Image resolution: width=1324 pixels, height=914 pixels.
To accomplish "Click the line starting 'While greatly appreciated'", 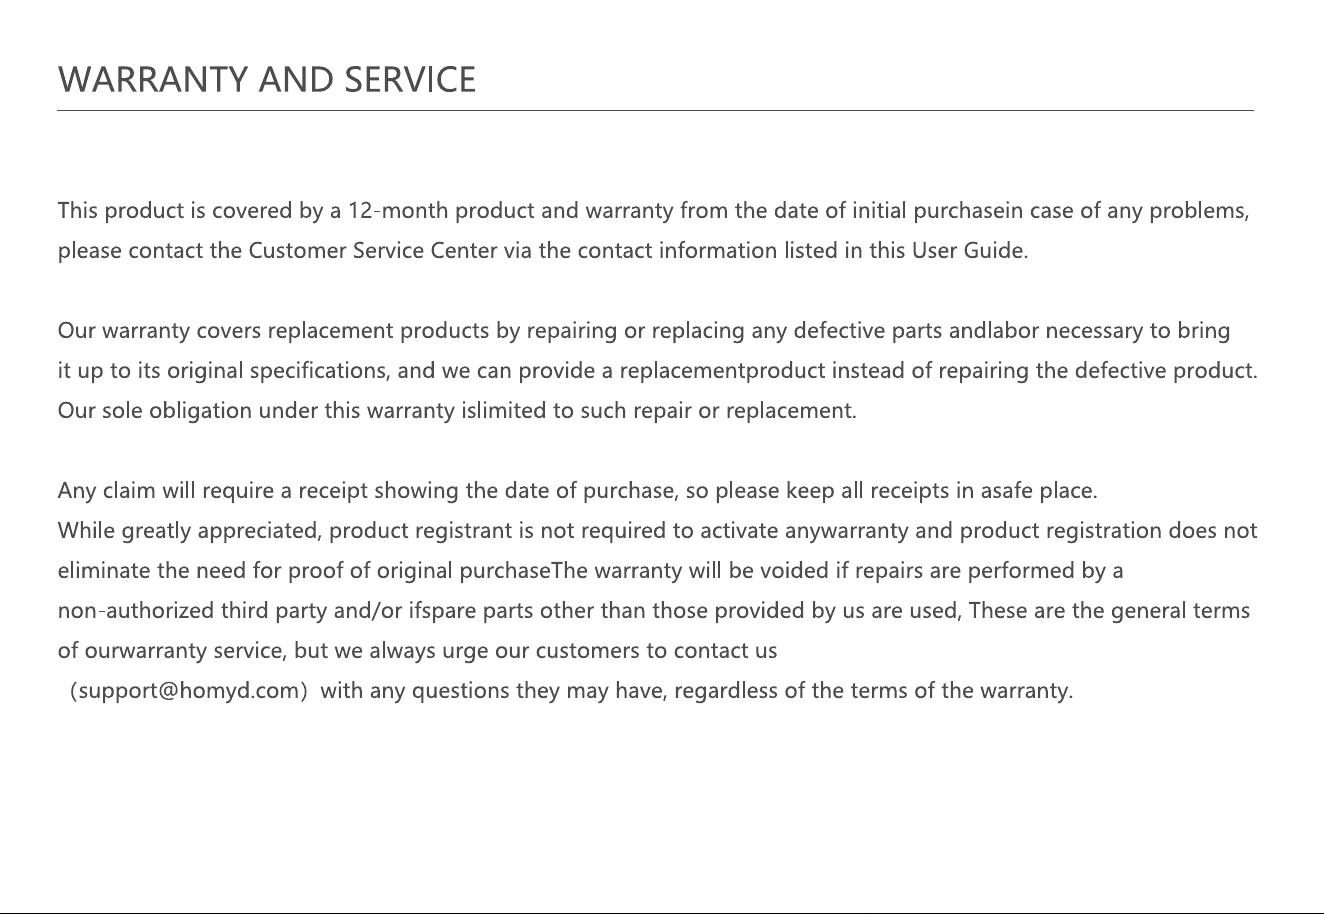I will (658, 531).
